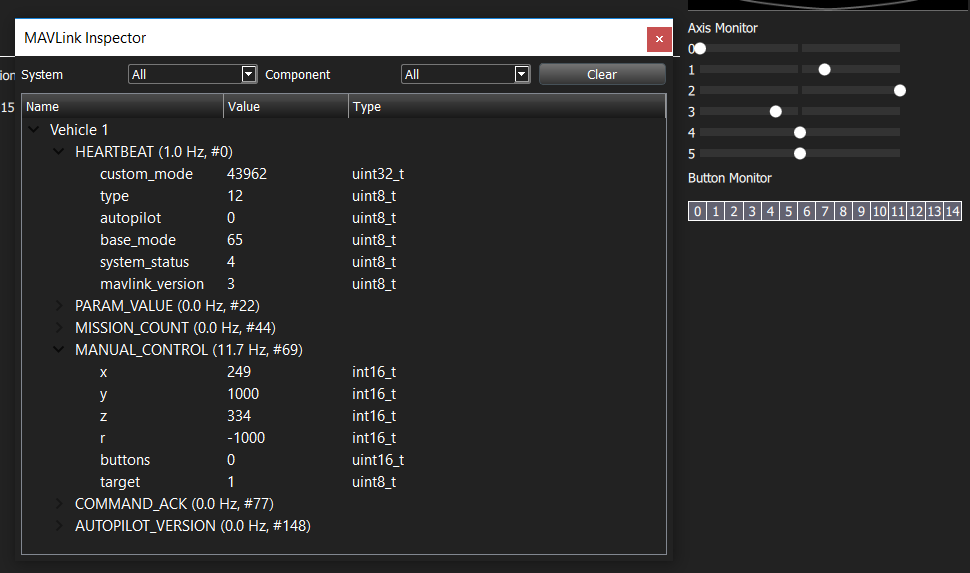
Task: Open the Component filter dropdown
Action: click(x=465, y=74)
